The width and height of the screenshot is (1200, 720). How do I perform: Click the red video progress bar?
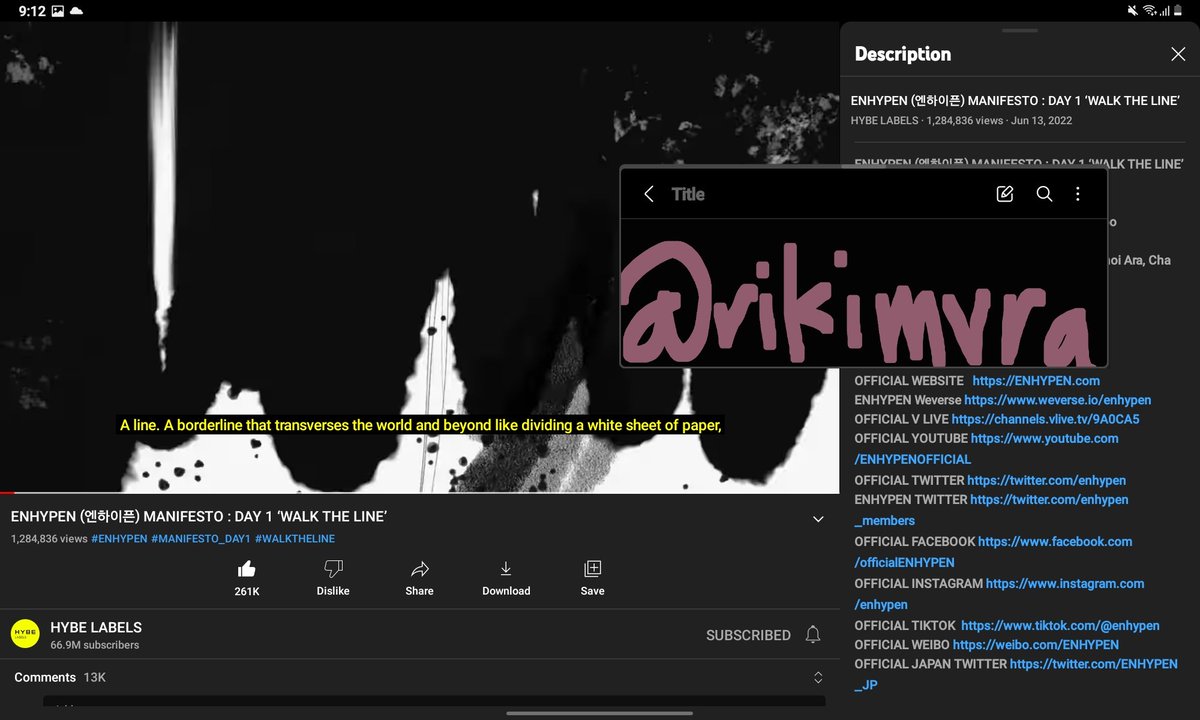[8, 492]
